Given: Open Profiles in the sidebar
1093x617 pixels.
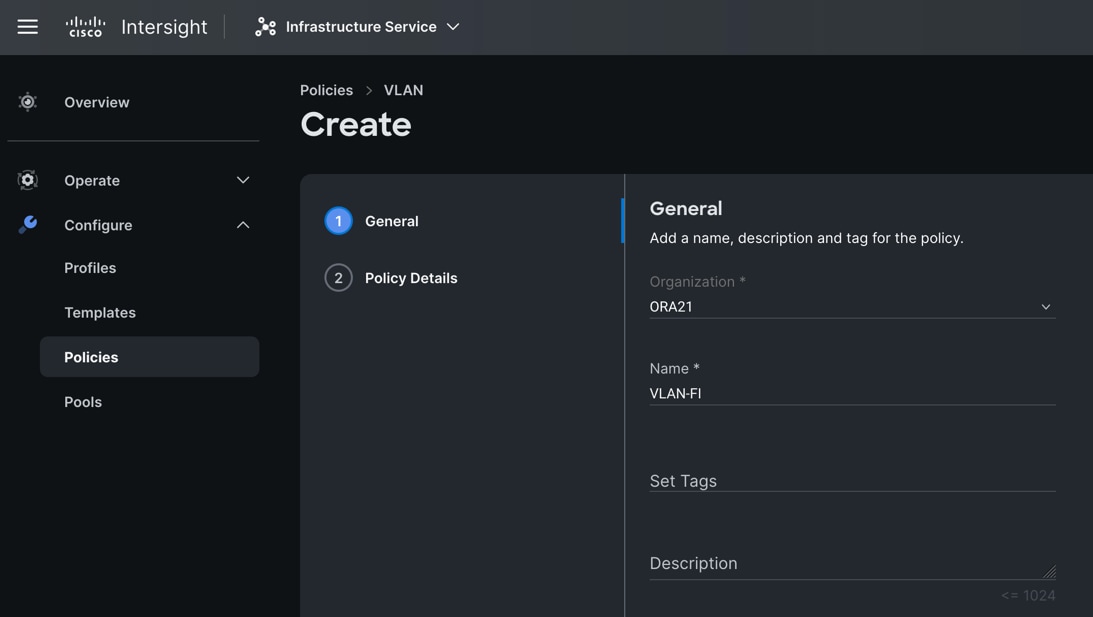Looking at the screenshot, I should (90, 268).
